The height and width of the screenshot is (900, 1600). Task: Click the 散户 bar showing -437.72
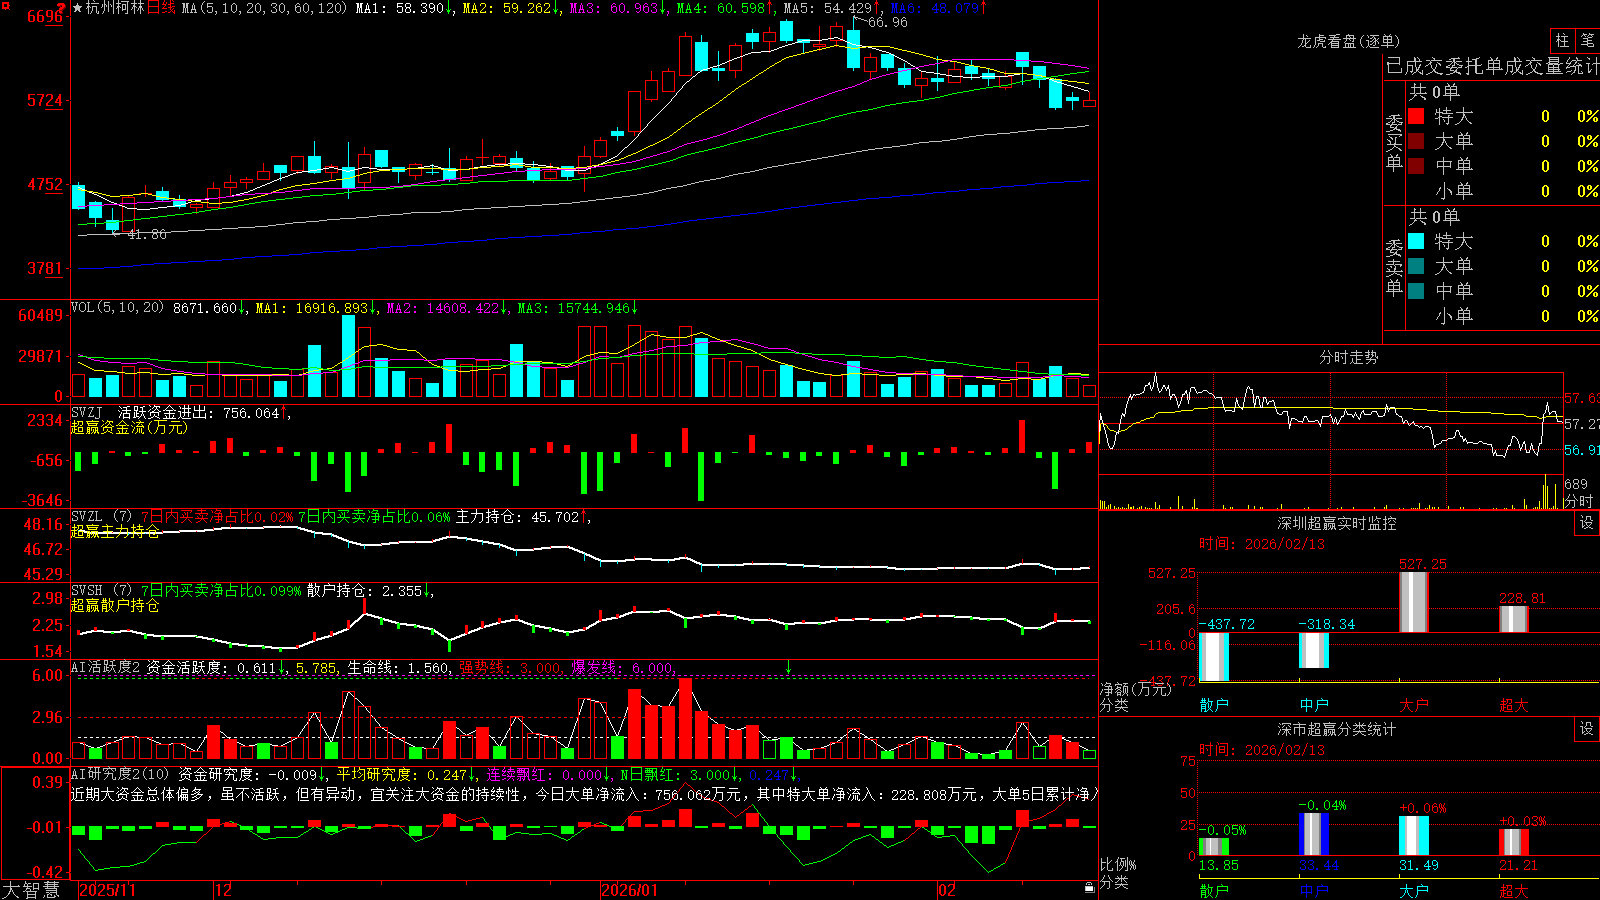coord(1214,657)
